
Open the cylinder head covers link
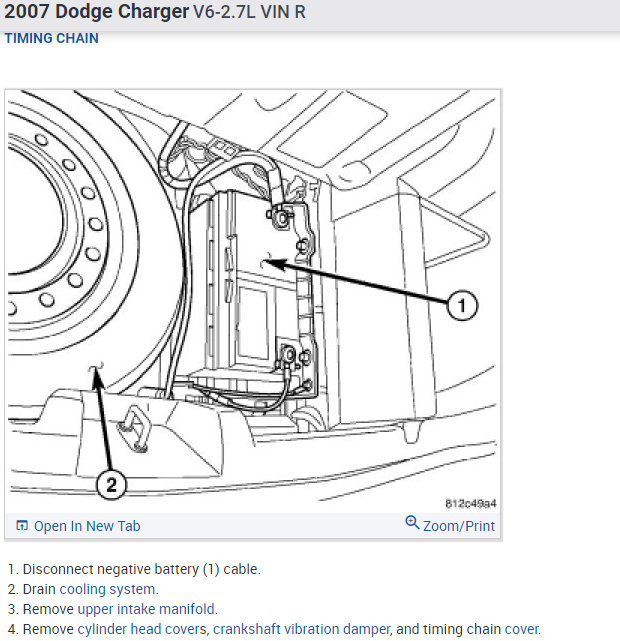pos(142,629)
